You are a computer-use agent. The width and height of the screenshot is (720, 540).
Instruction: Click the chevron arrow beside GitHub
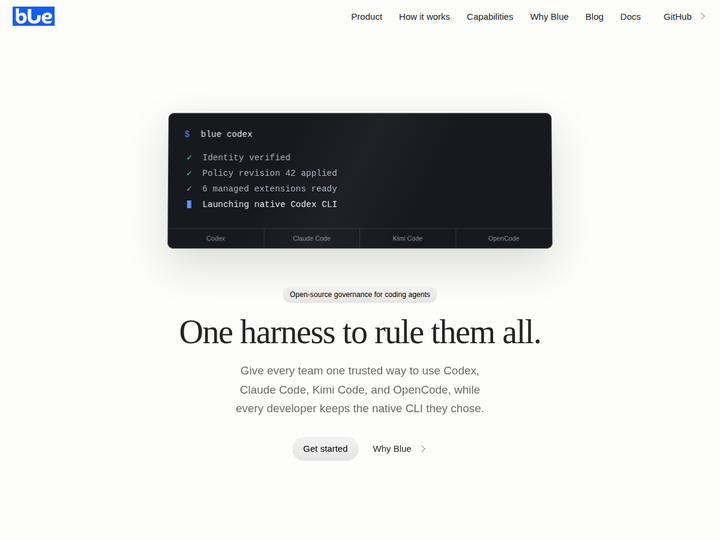click(x=703, y=17)
